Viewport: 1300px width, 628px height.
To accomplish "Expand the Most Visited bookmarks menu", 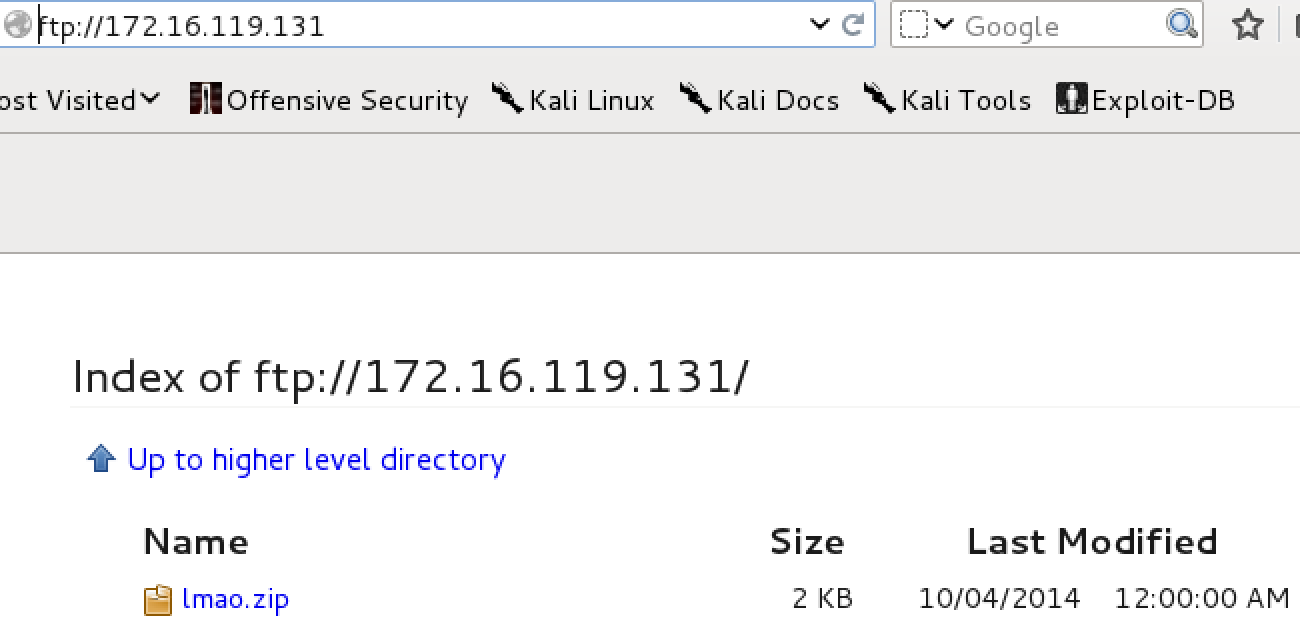I will pyautogui.click(x=80, y=100).
